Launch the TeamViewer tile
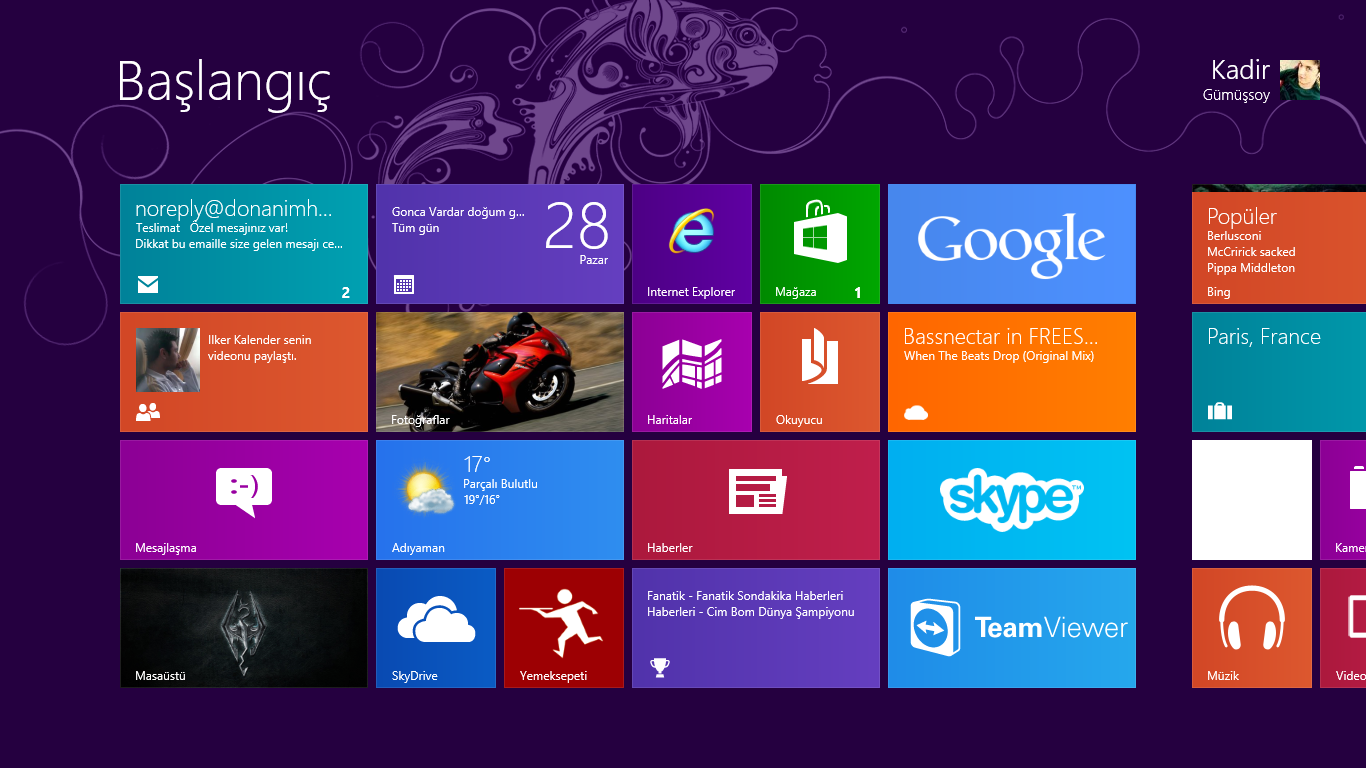The height and width of the screenshot is (768, 1366). coord(1012,628)
